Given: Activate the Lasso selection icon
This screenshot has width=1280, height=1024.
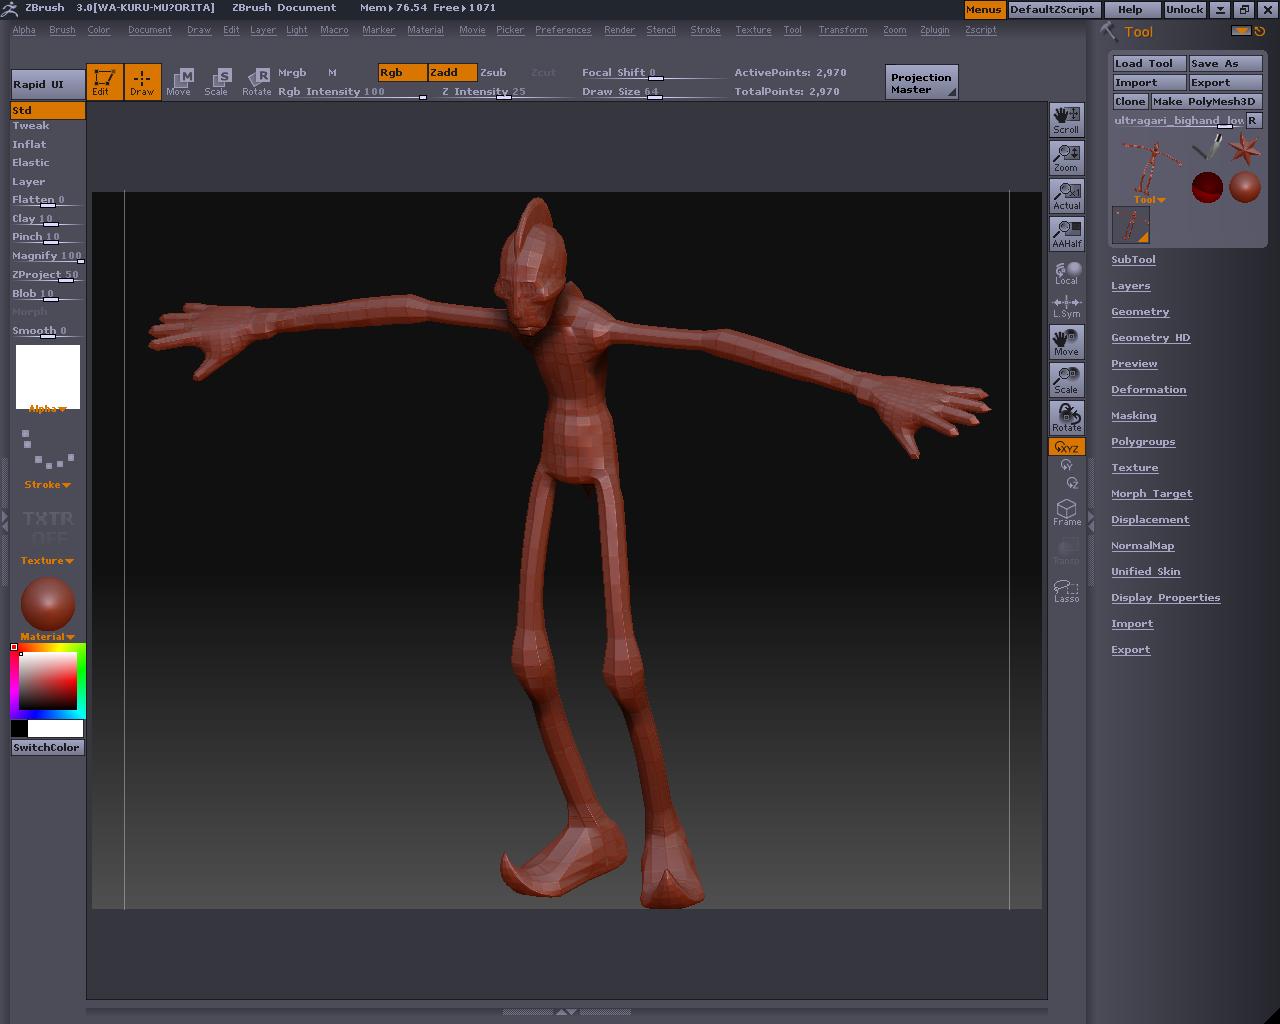Looking at the screenshot, I should click(1066, 590).
